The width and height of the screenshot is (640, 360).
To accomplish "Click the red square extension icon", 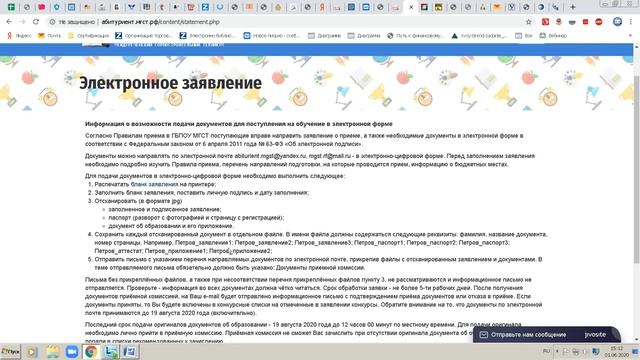I will tap(585, 22).
